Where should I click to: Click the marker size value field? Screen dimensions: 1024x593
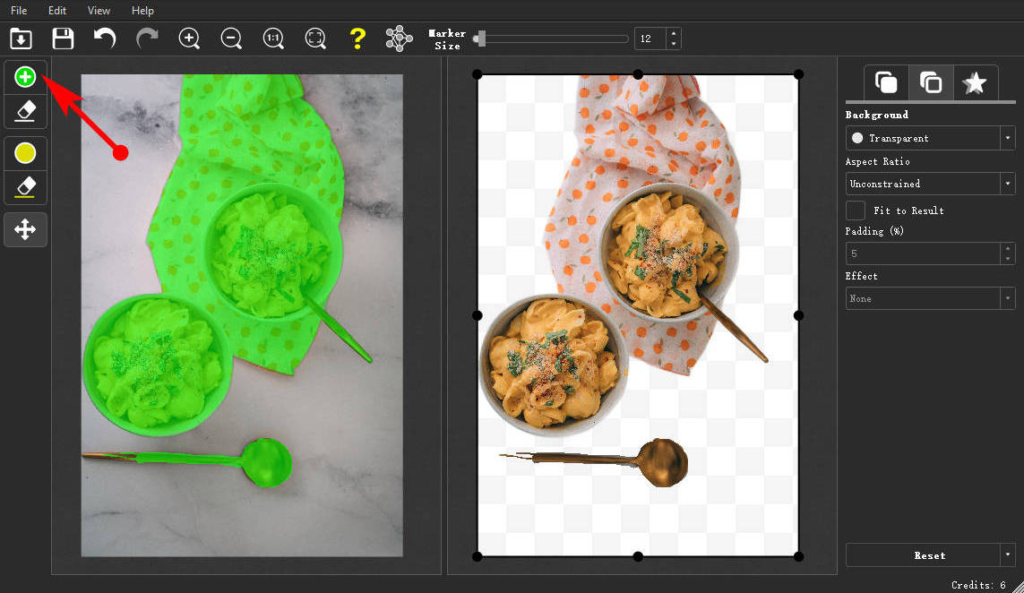click(650, 39)
